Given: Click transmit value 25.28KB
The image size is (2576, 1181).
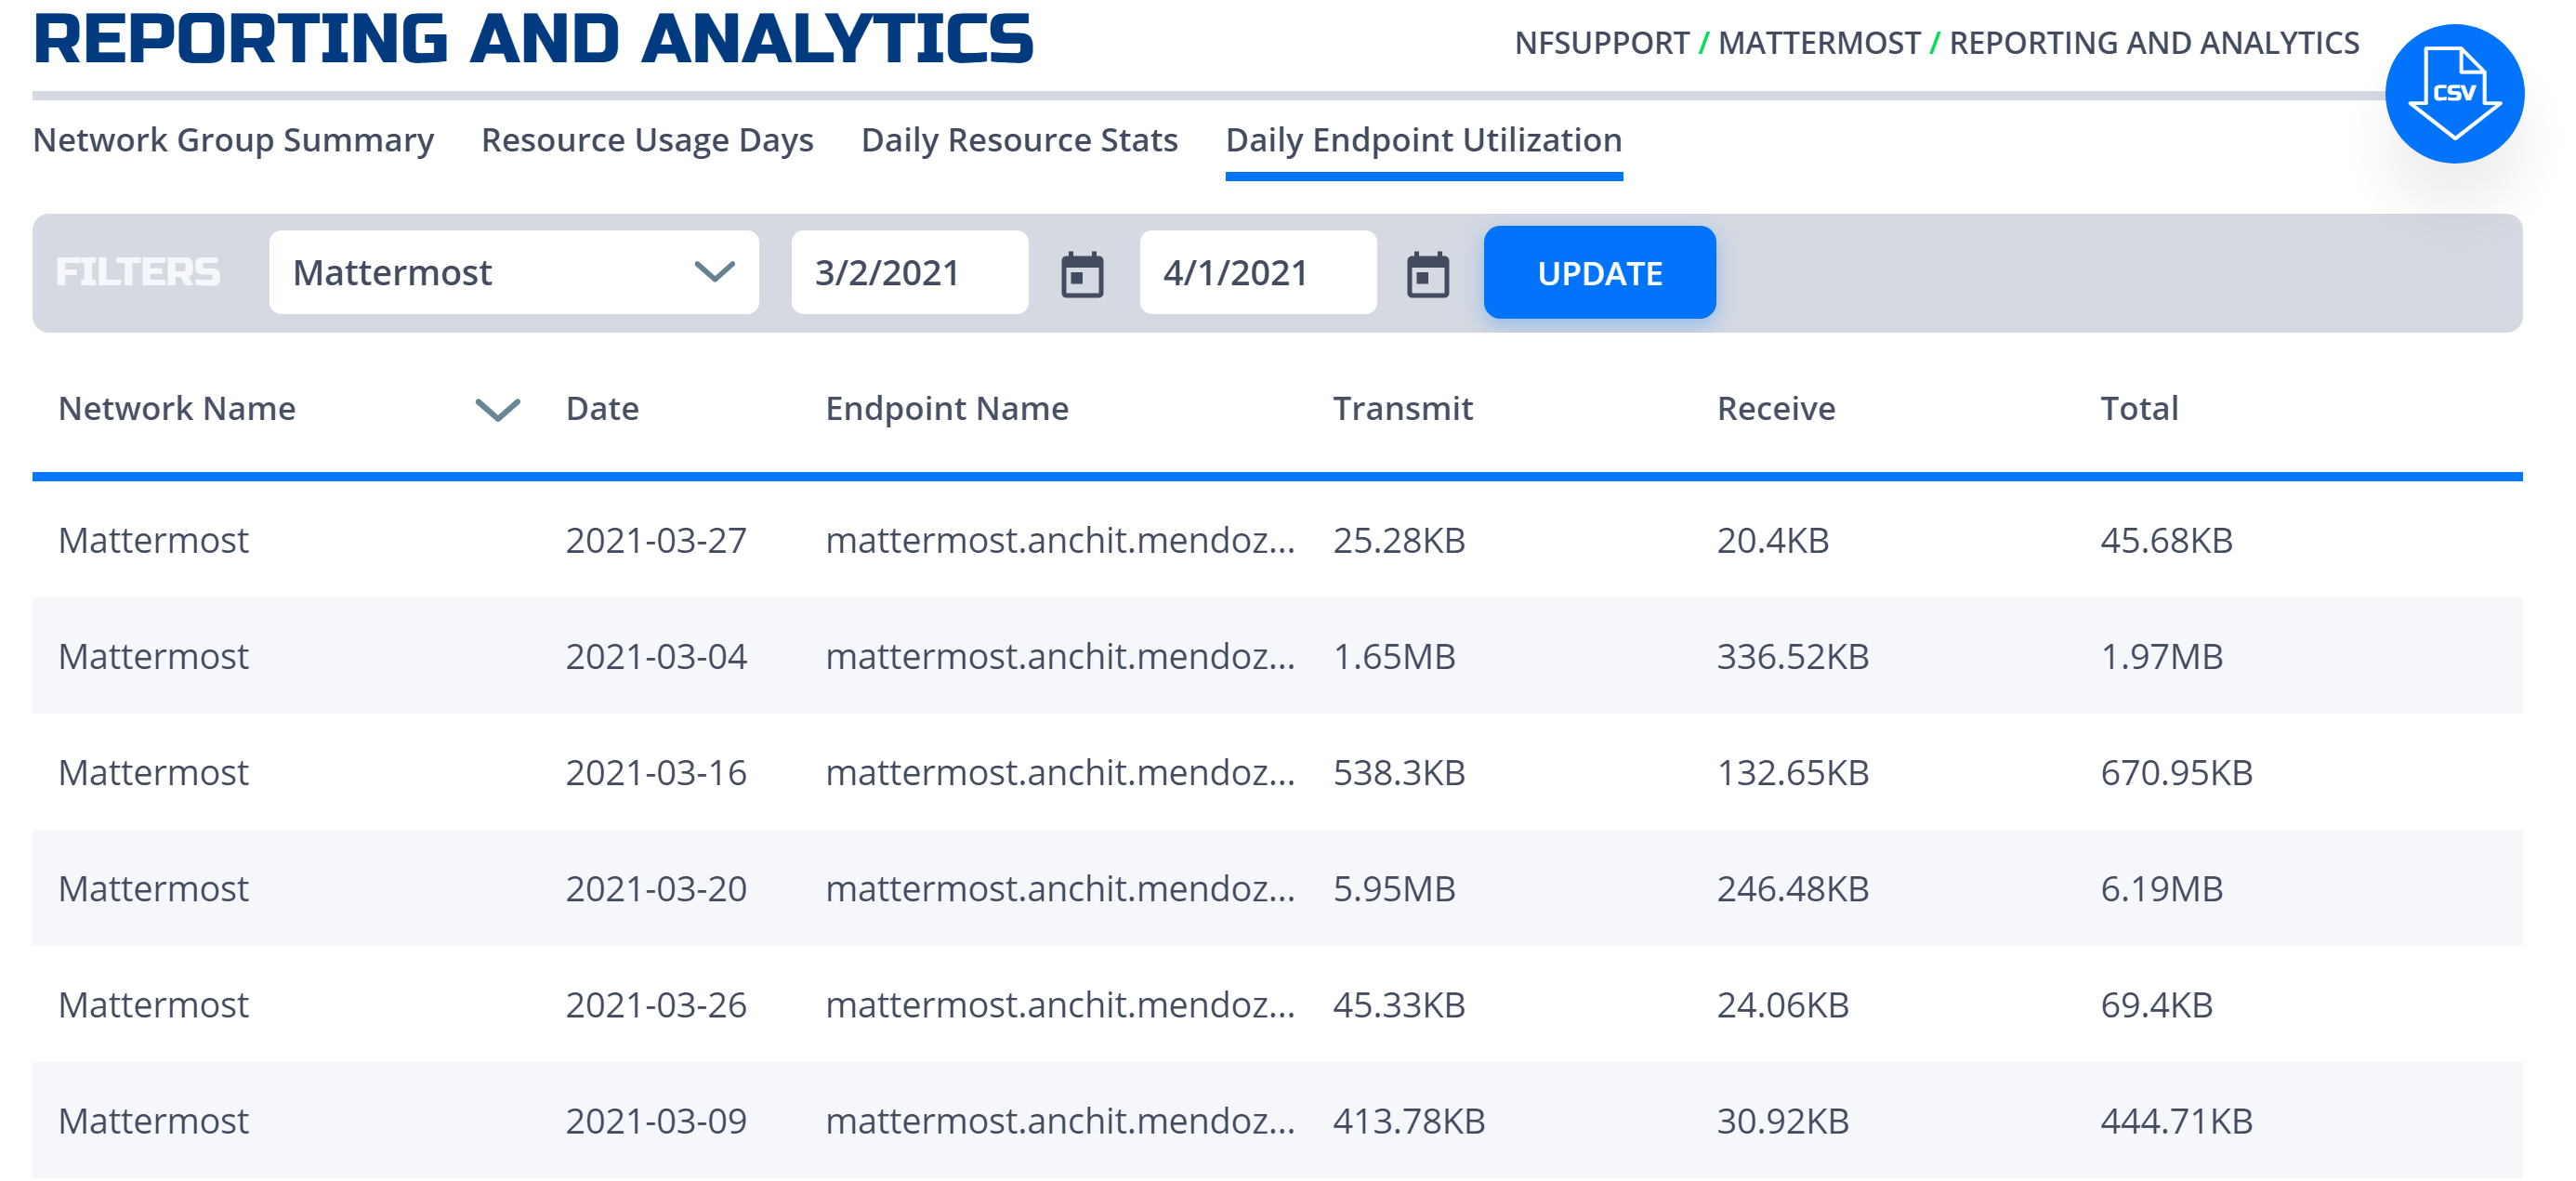Looking at the screenshot, I should tap(1398, 540).
